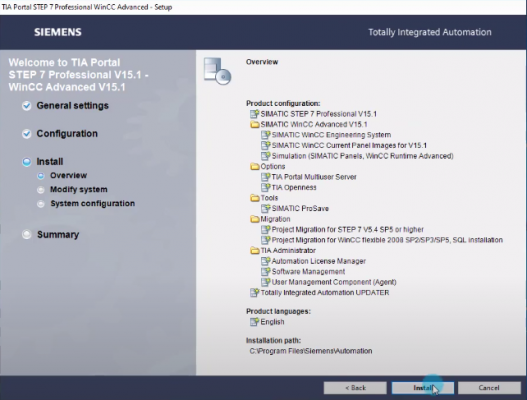Image resolution: width=527 pixels, height=400 pixels.
Task: Click the TIA Portal Multiuser Server component icon
Action: point(266,177)
